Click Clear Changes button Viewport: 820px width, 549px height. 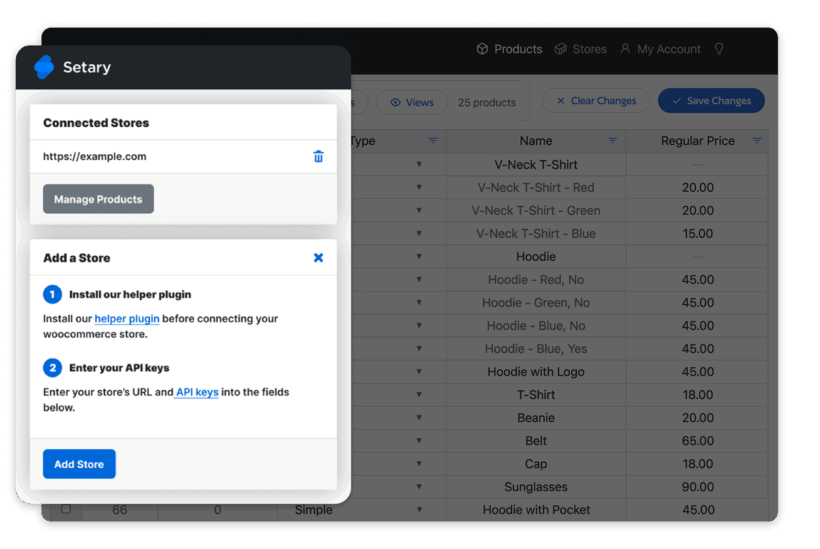(x=596, y=100)
